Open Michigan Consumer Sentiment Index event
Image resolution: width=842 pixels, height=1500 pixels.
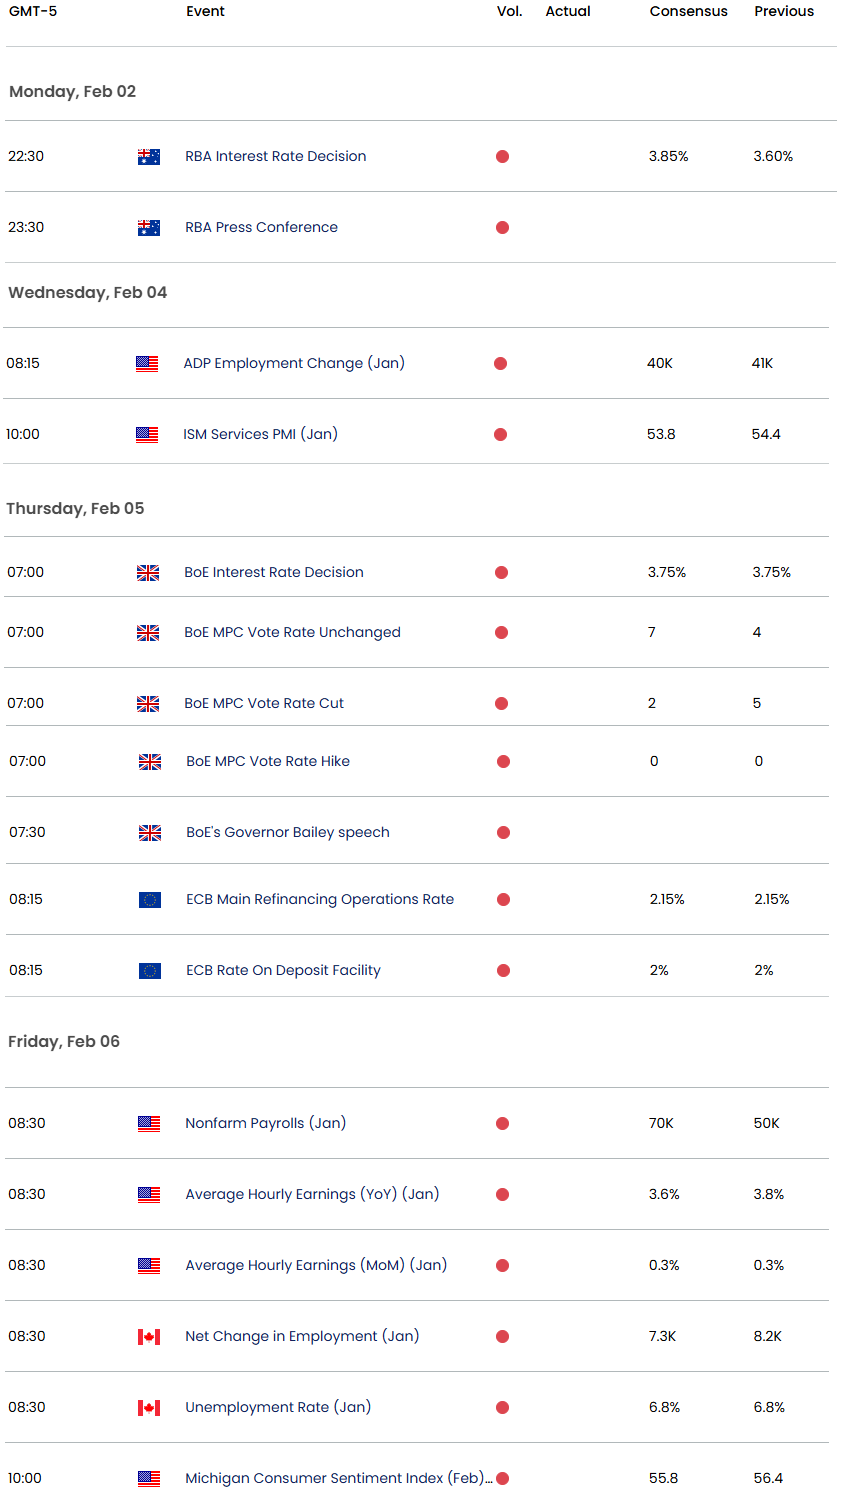click(x=339, y=1478)
